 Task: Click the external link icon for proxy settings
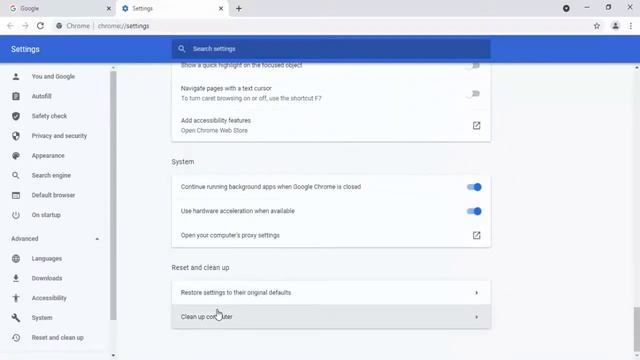[x=476, y=236]
